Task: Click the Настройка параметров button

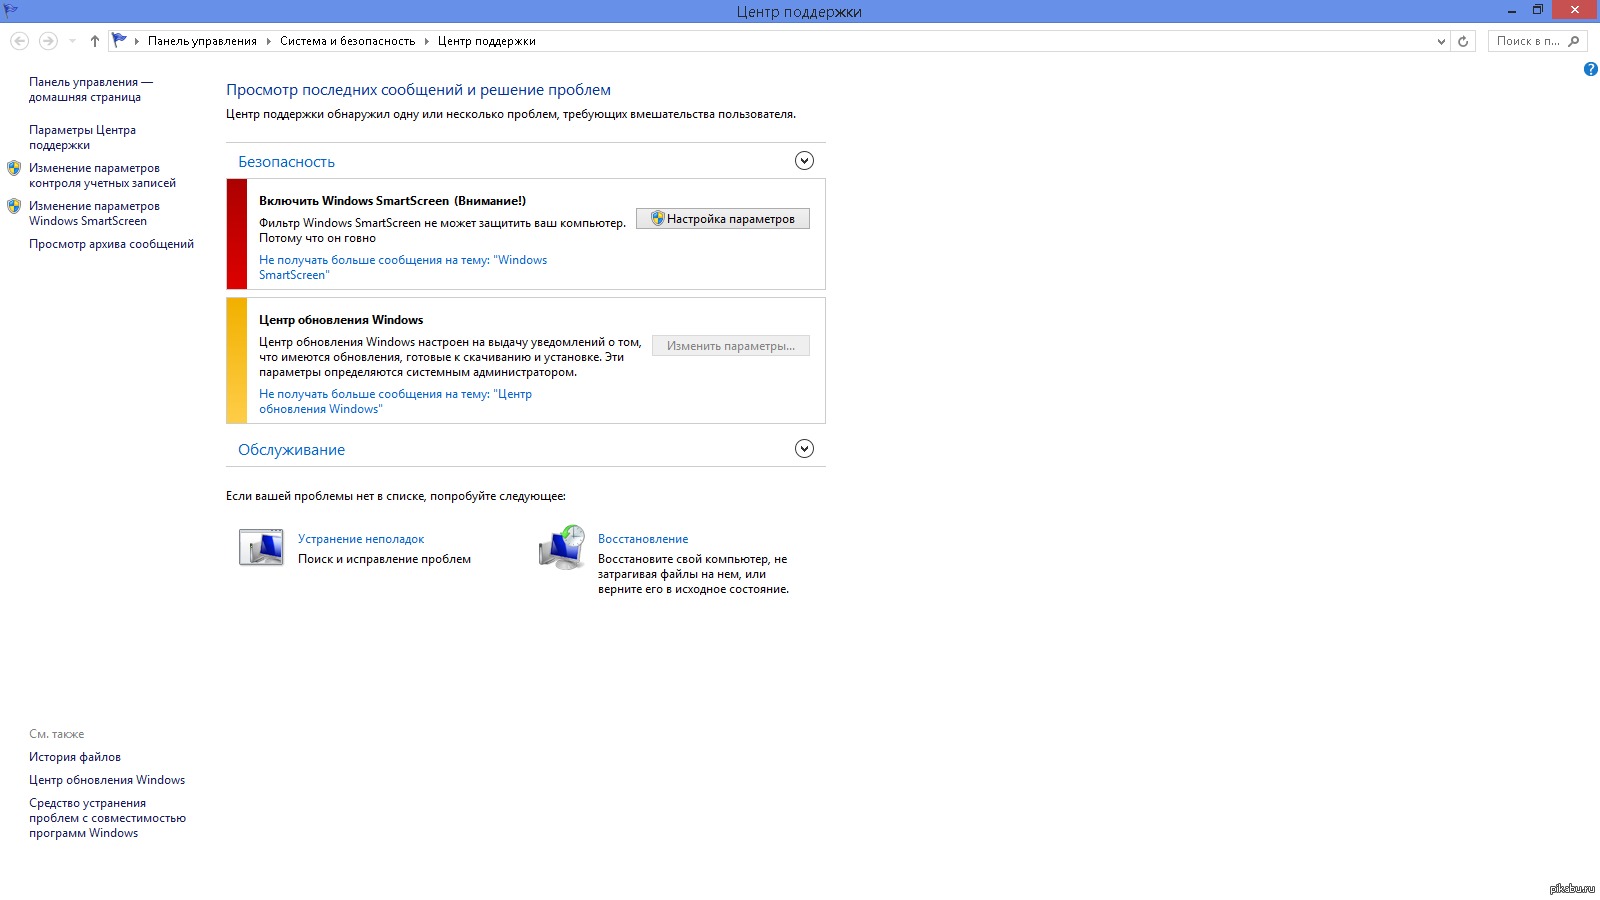Action: (x=723, y=219)
